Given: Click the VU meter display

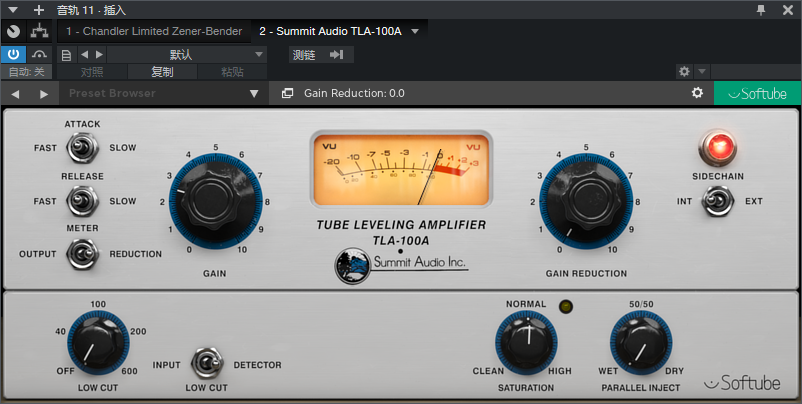Looking at the screenshot, I should (401, 170).
